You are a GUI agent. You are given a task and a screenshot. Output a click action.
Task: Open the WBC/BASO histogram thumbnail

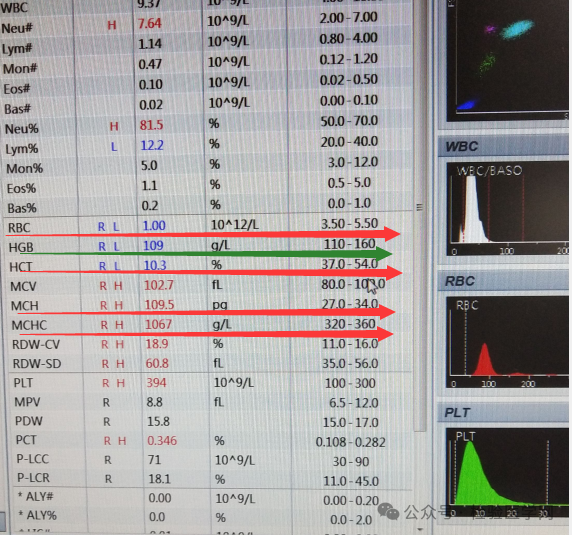[507, 209]
